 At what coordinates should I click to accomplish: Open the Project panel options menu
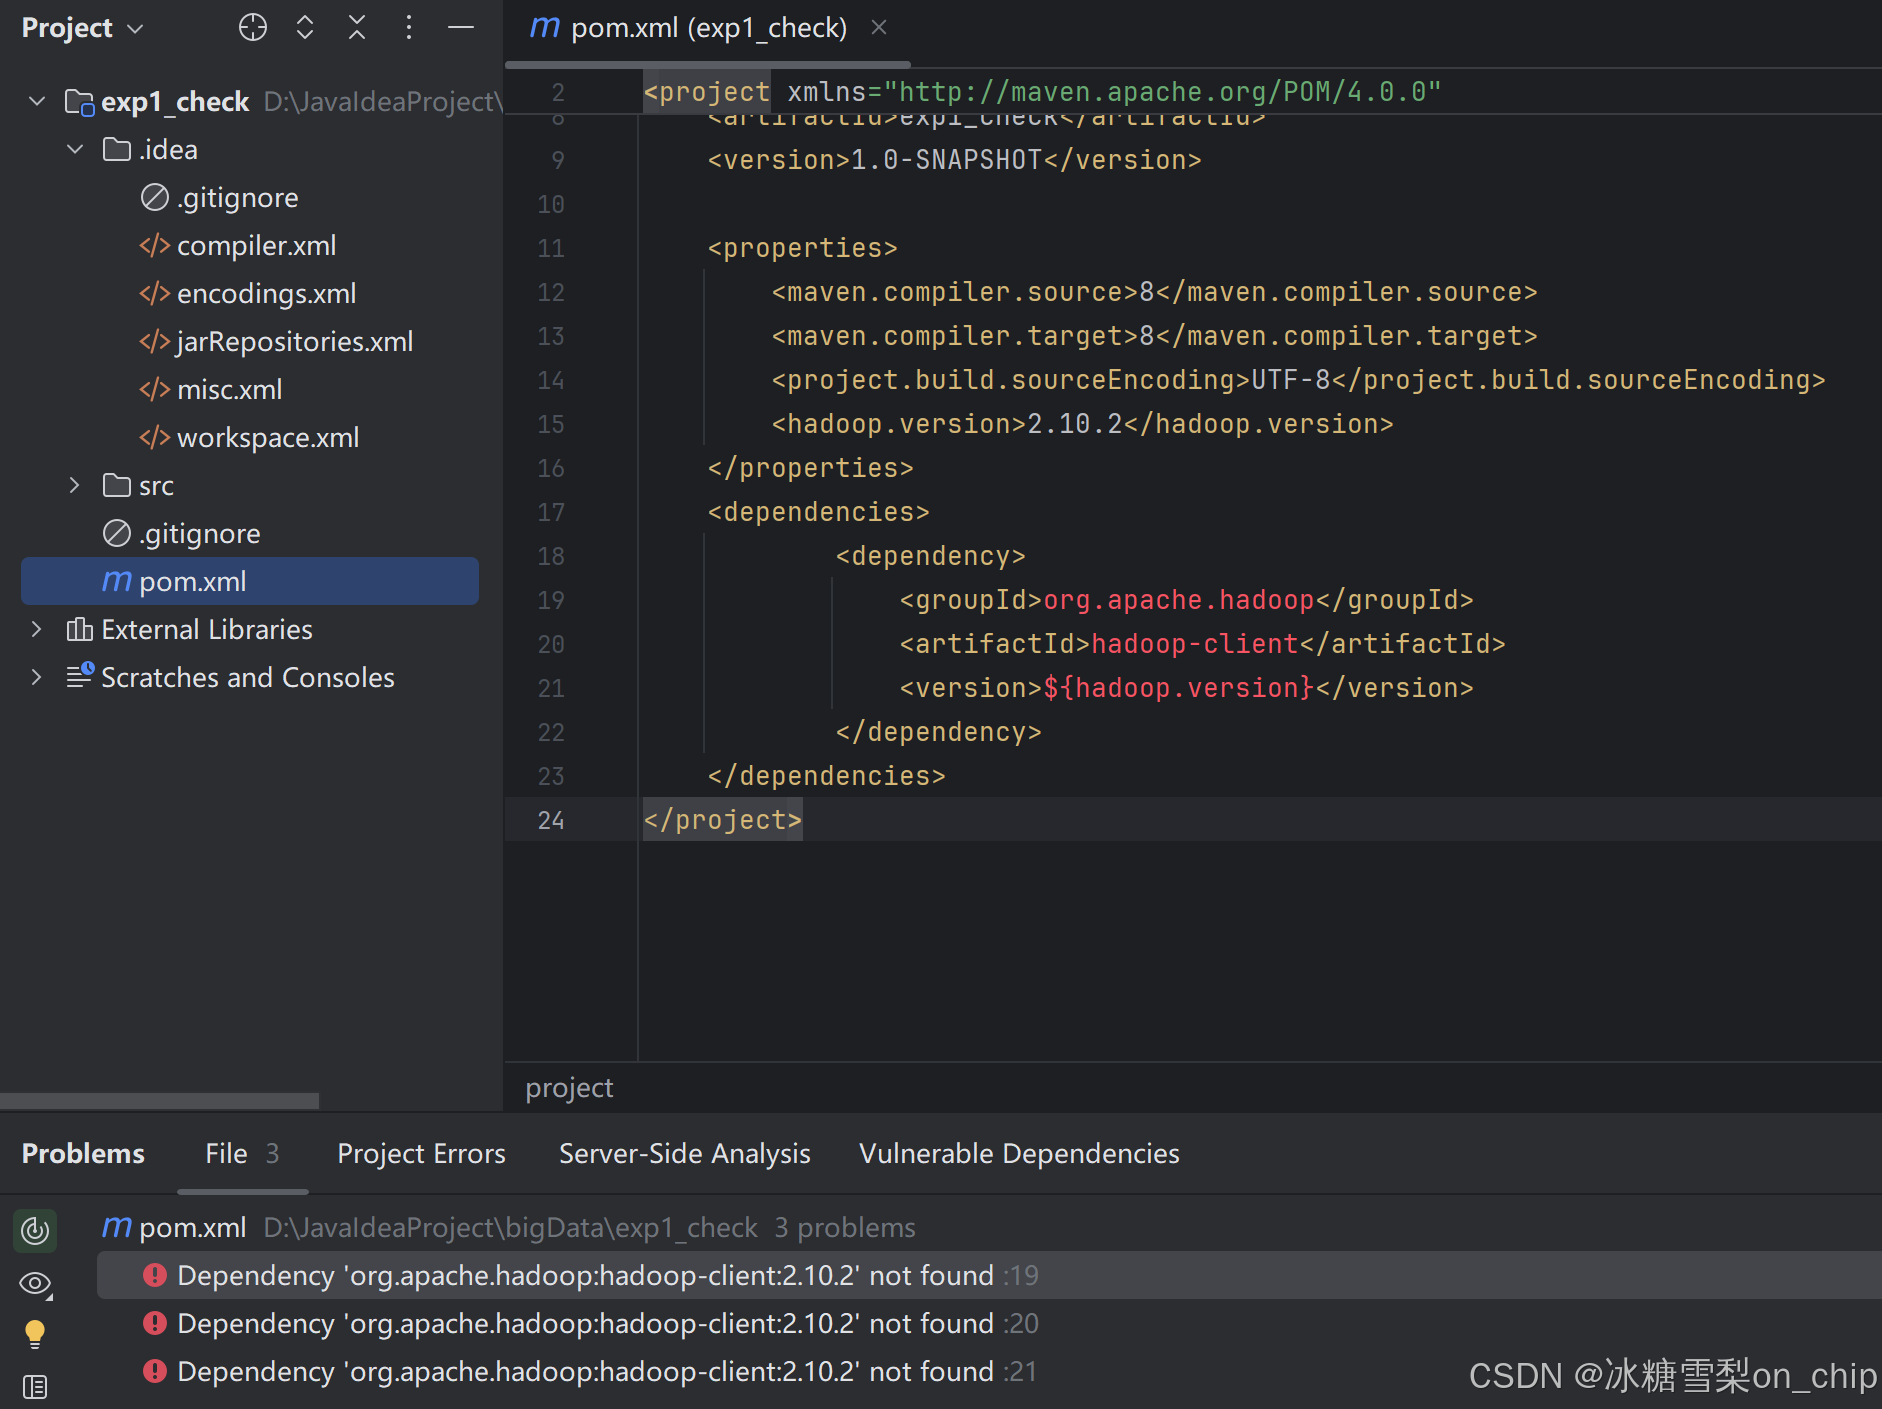(410, 27)
